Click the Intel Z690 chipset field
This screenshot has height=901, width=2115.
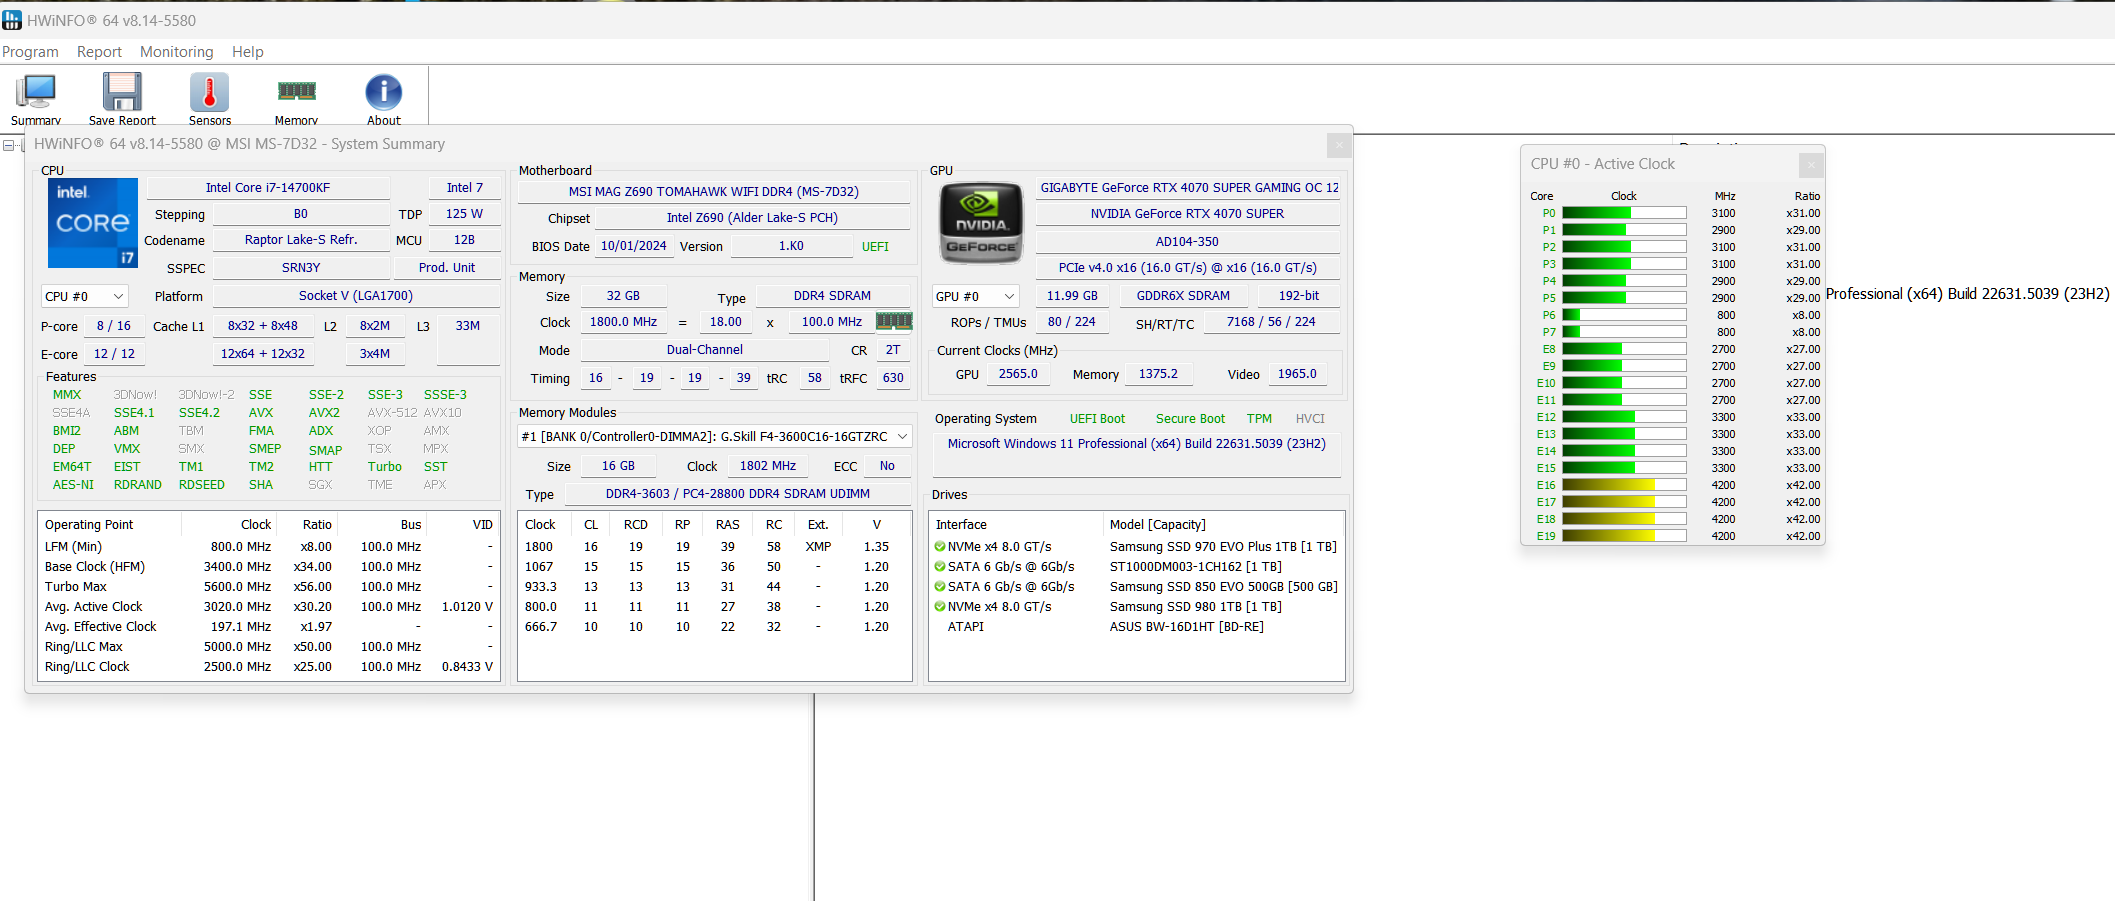pyautogui.click(x=752, y=218)
